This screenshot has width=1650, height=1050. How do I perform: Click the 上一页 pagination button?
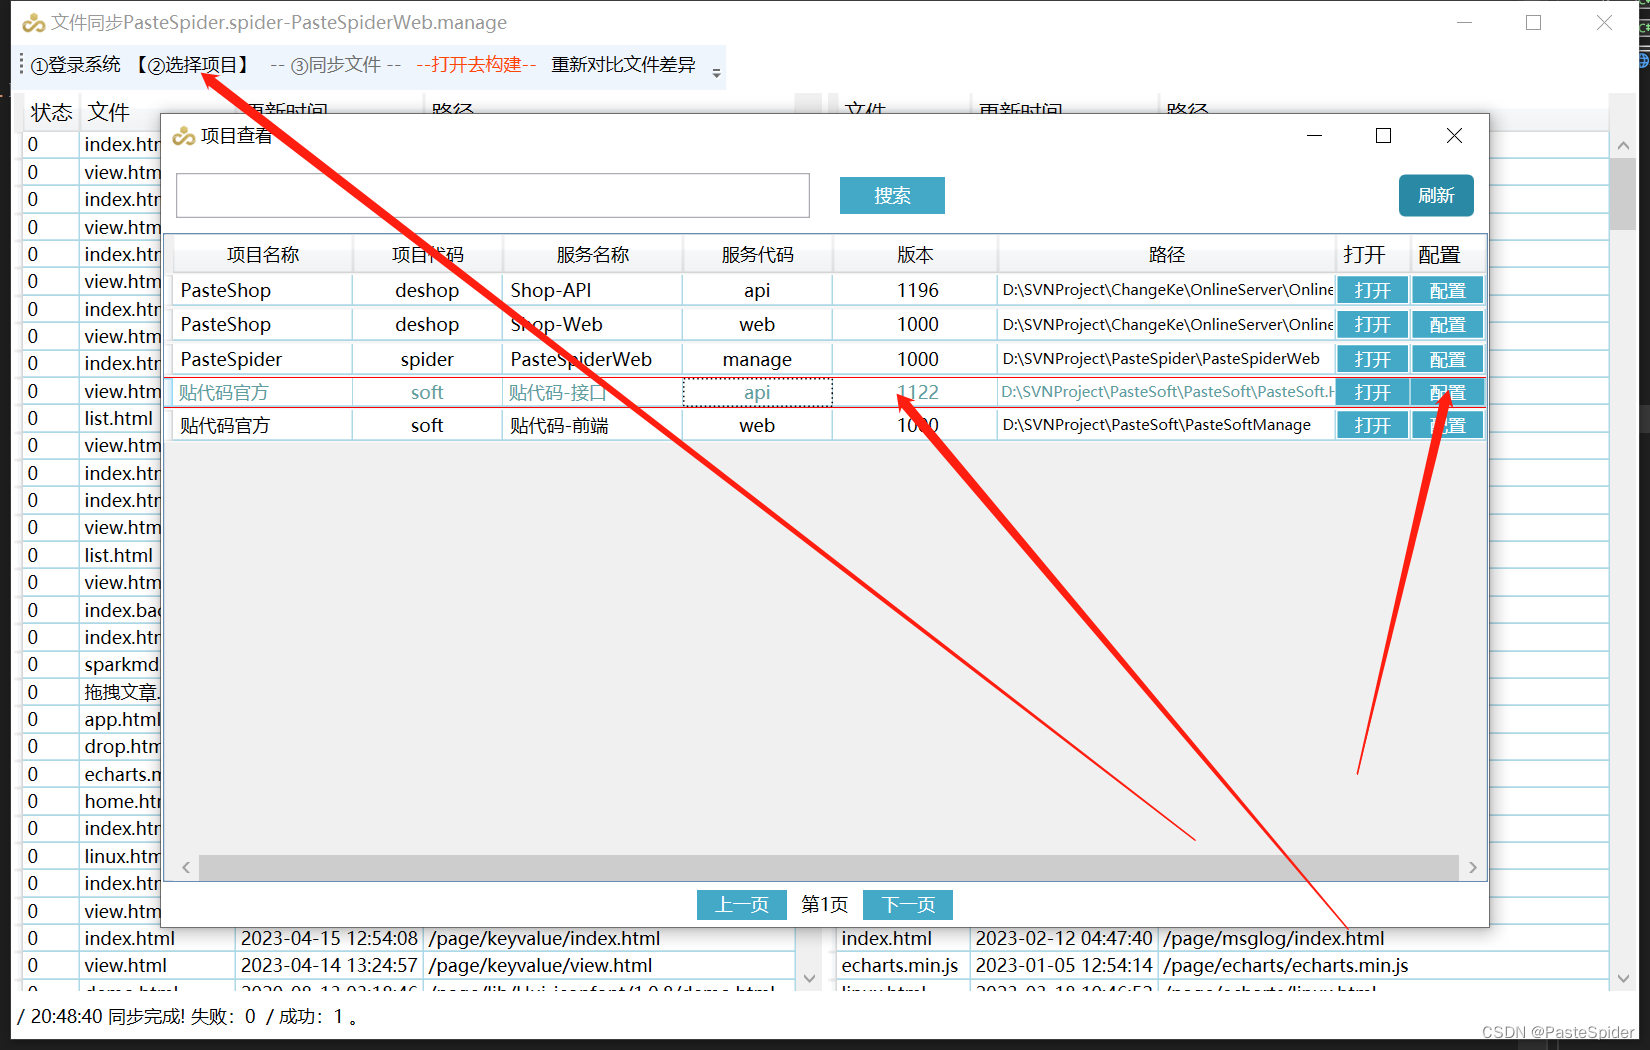coord(742,905)
